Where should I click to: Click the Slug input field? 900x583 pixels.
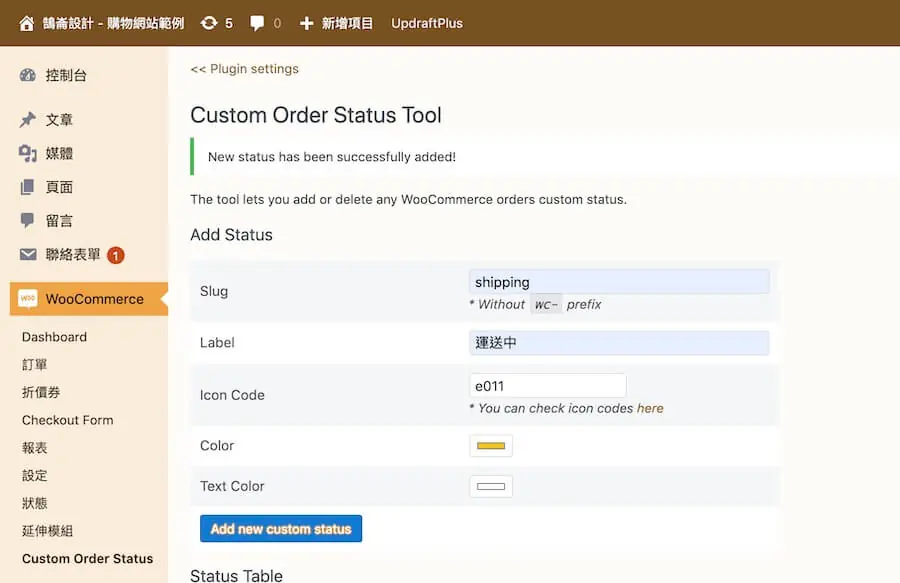click(619, 282)
